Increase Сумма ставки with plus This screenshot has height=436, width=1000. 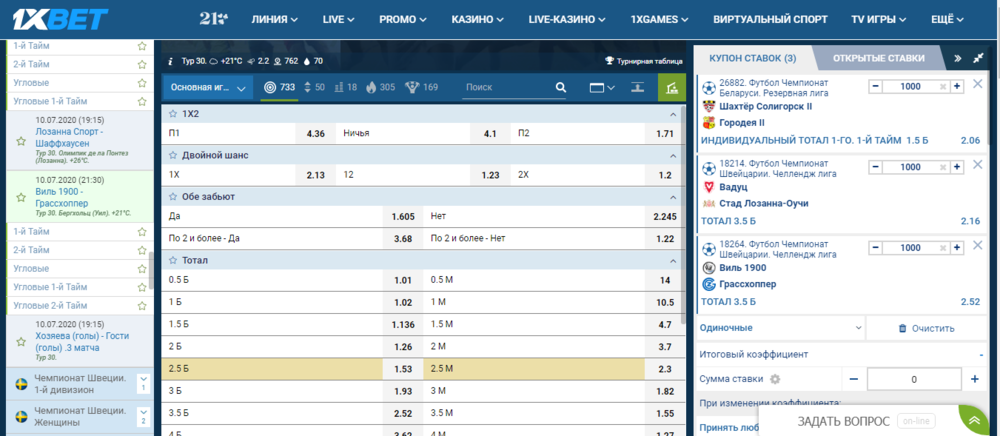tap(974, 379)
